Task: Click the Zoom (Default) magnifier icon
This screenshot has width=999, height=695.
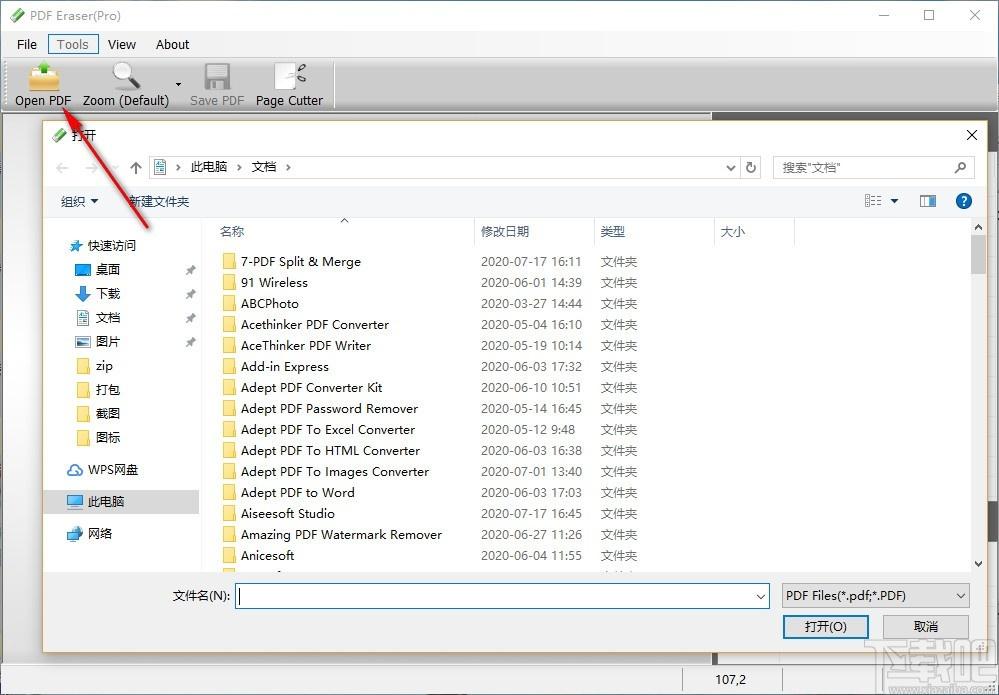Action: click(126, 76)
